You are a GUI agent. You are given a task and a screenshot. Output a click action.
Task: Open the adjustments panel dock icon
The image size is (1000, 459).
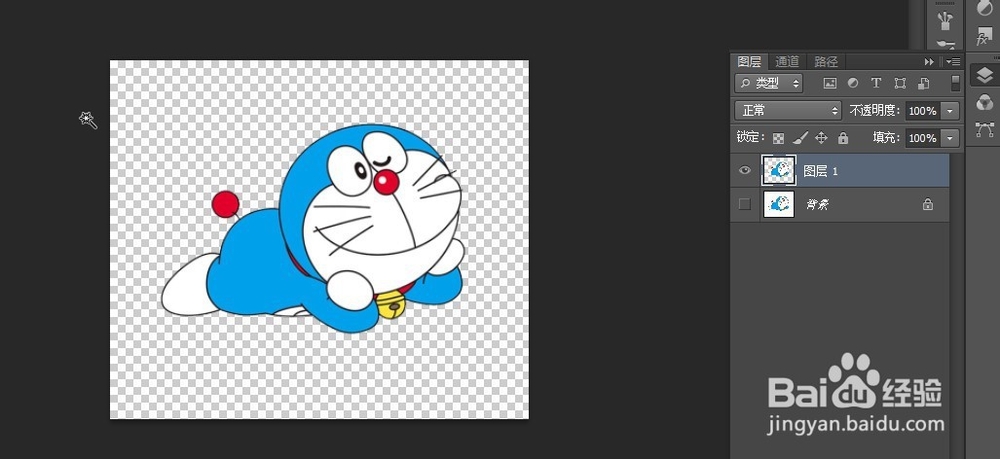click(x=983, y=8)
